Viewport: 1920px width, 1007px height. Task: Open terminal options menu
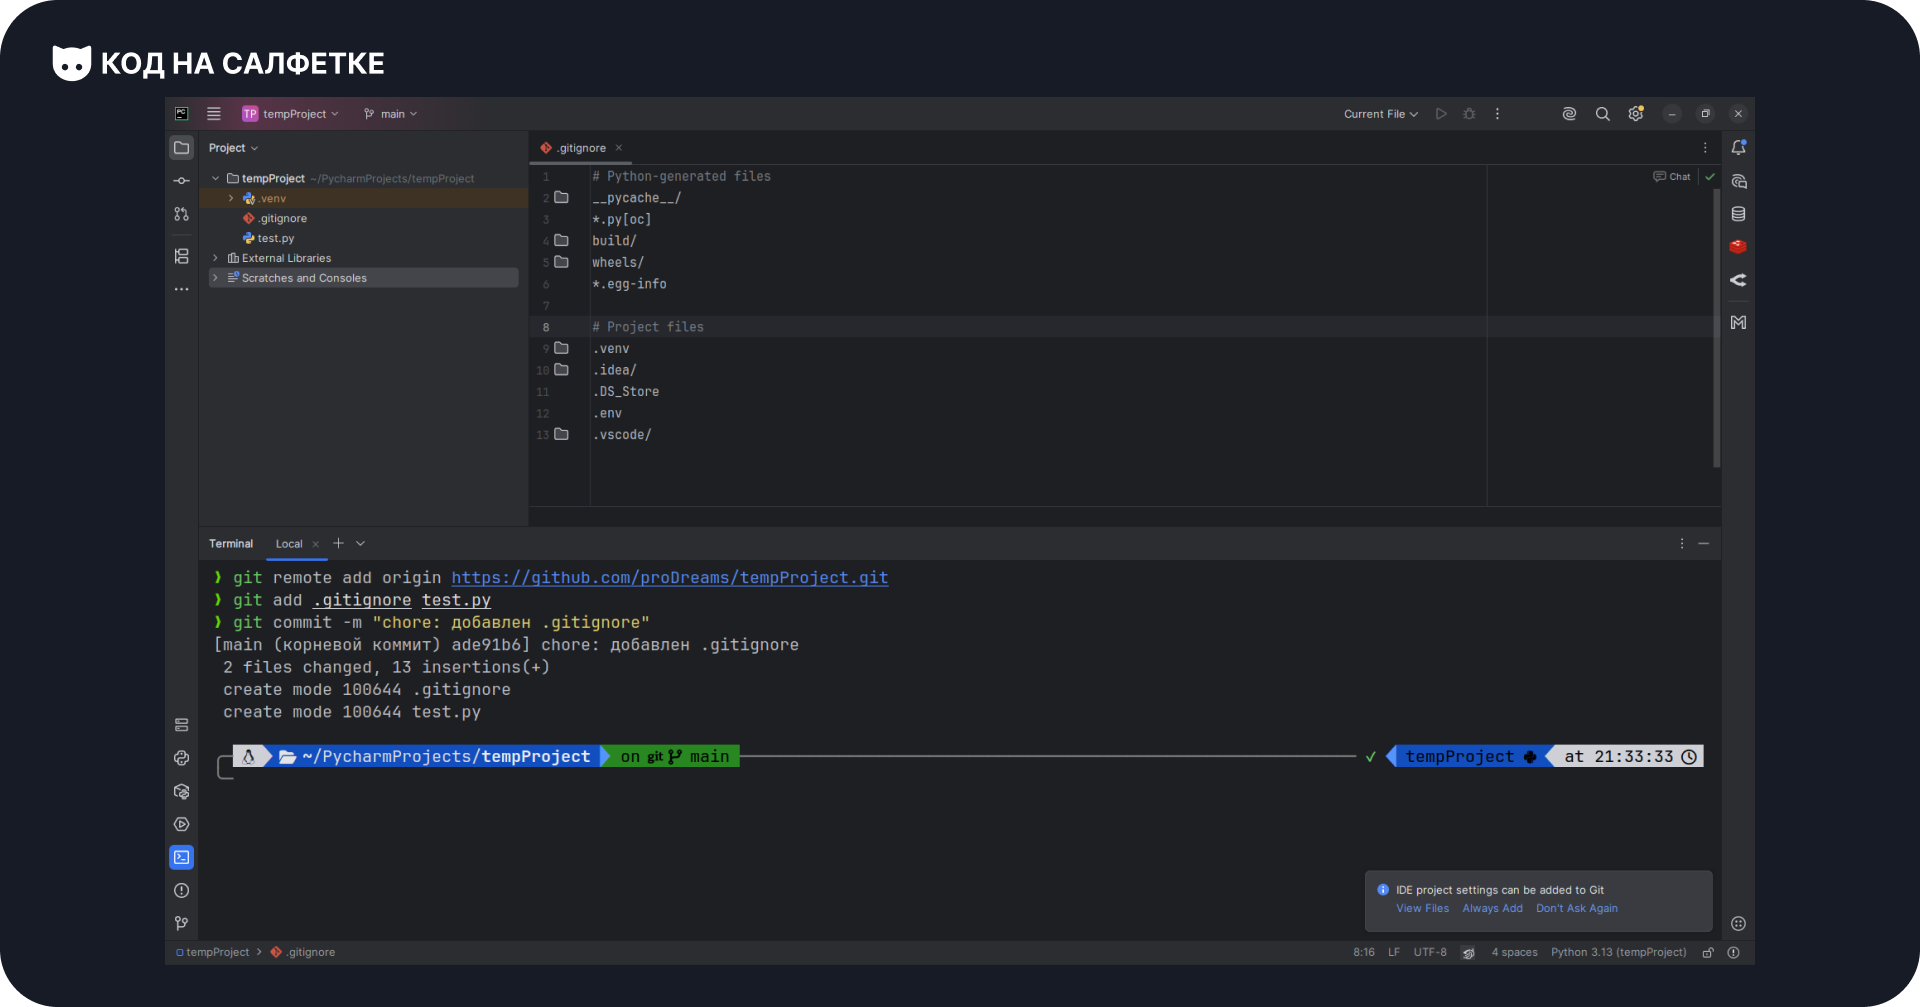(1681, 544)
